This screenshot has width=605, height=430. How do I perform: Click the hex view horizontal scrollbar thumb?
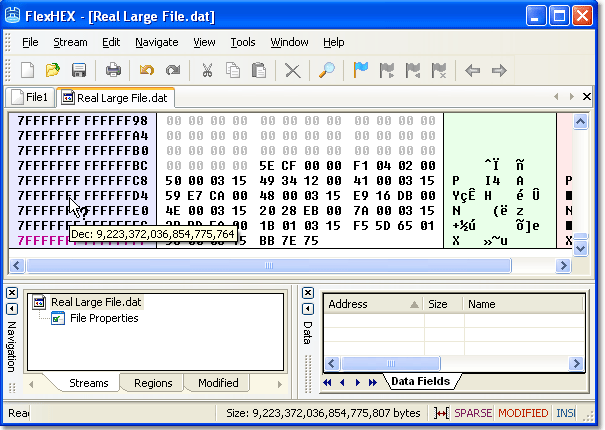pyautogui.click(x=269, y=266)
